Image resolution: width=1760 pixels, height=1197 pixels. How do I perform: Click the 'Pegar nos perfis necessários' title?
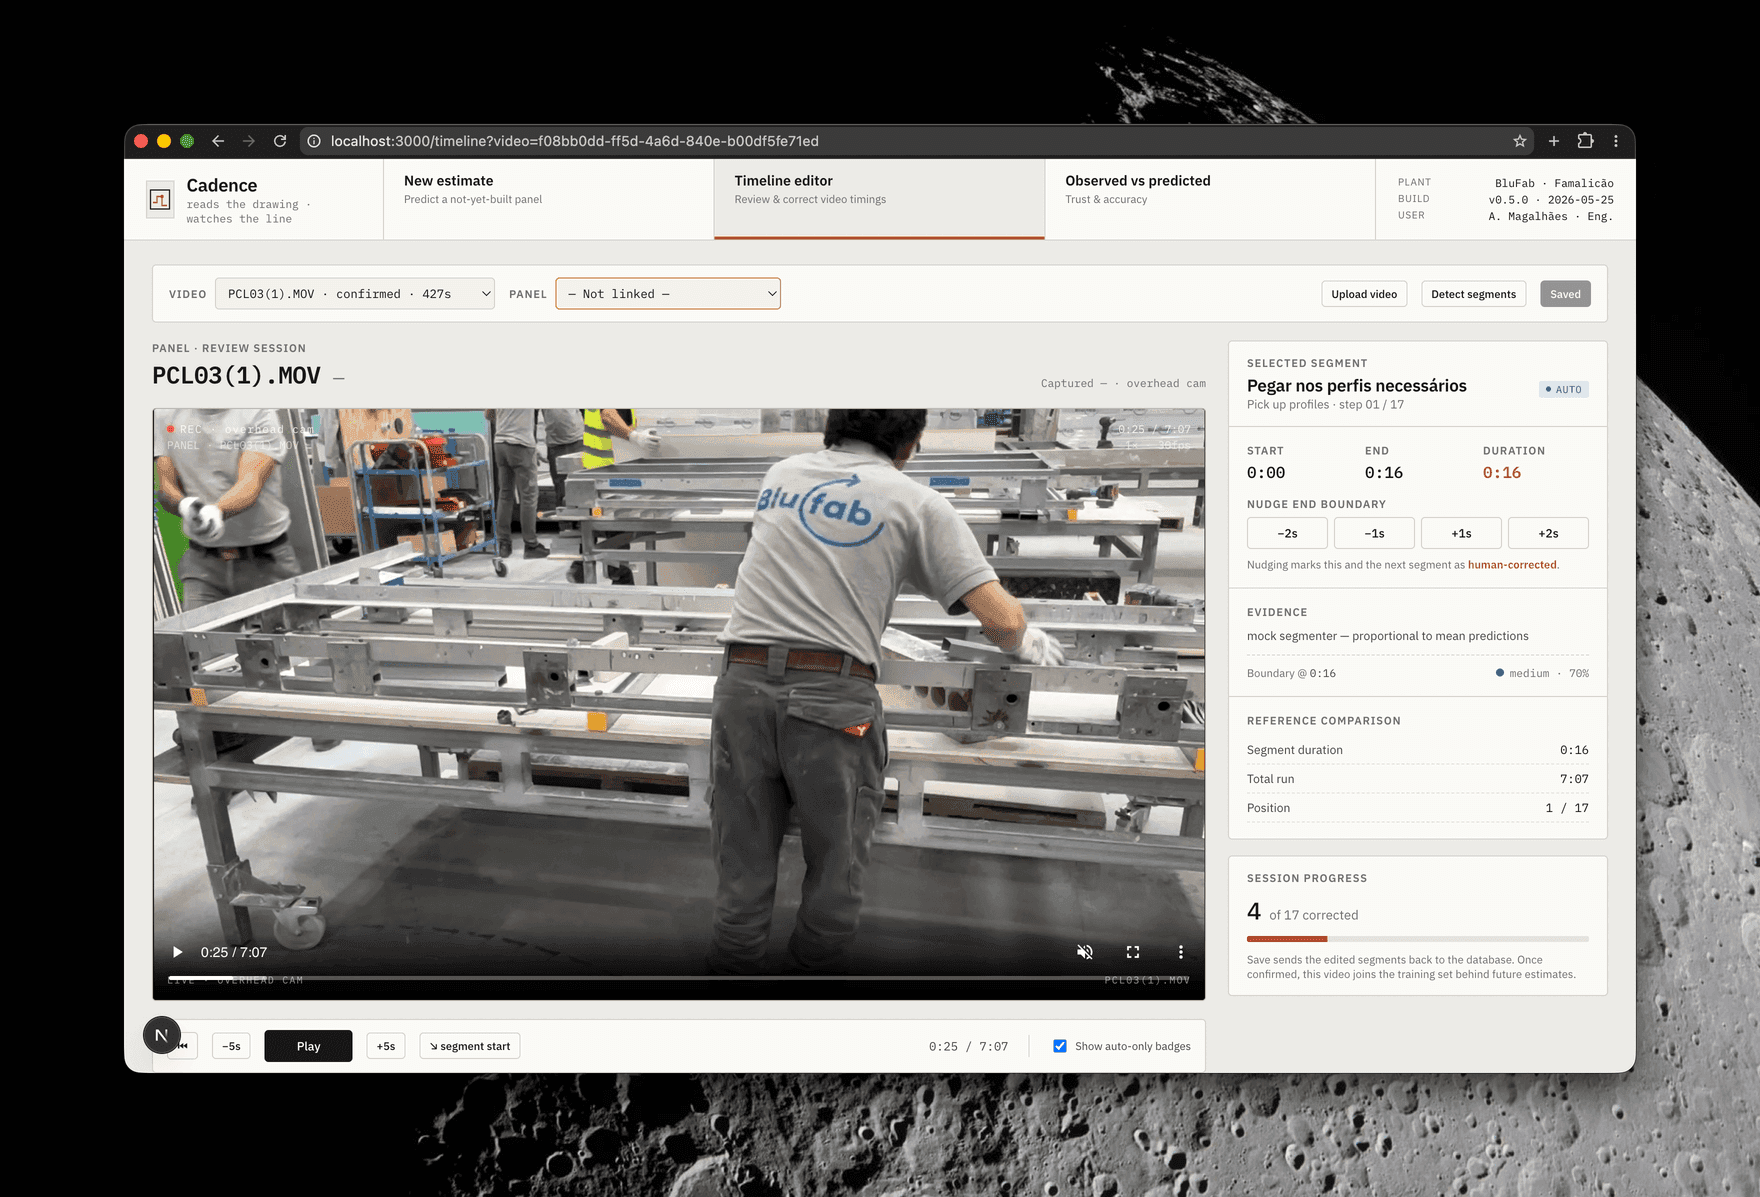click(x=1356, y=386)
